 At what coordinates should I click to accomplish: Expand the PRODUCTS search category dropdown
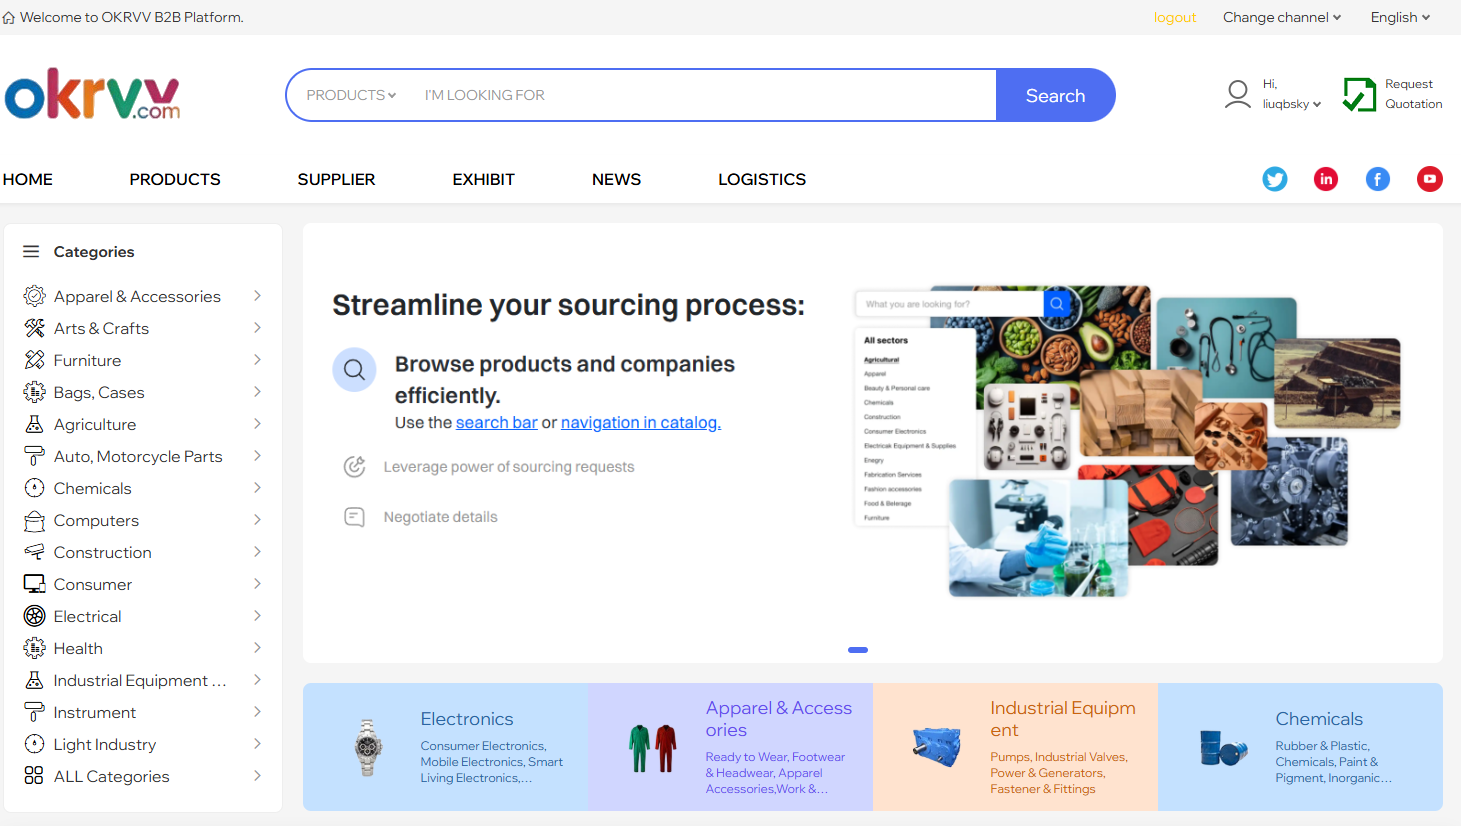coord(350,94)
